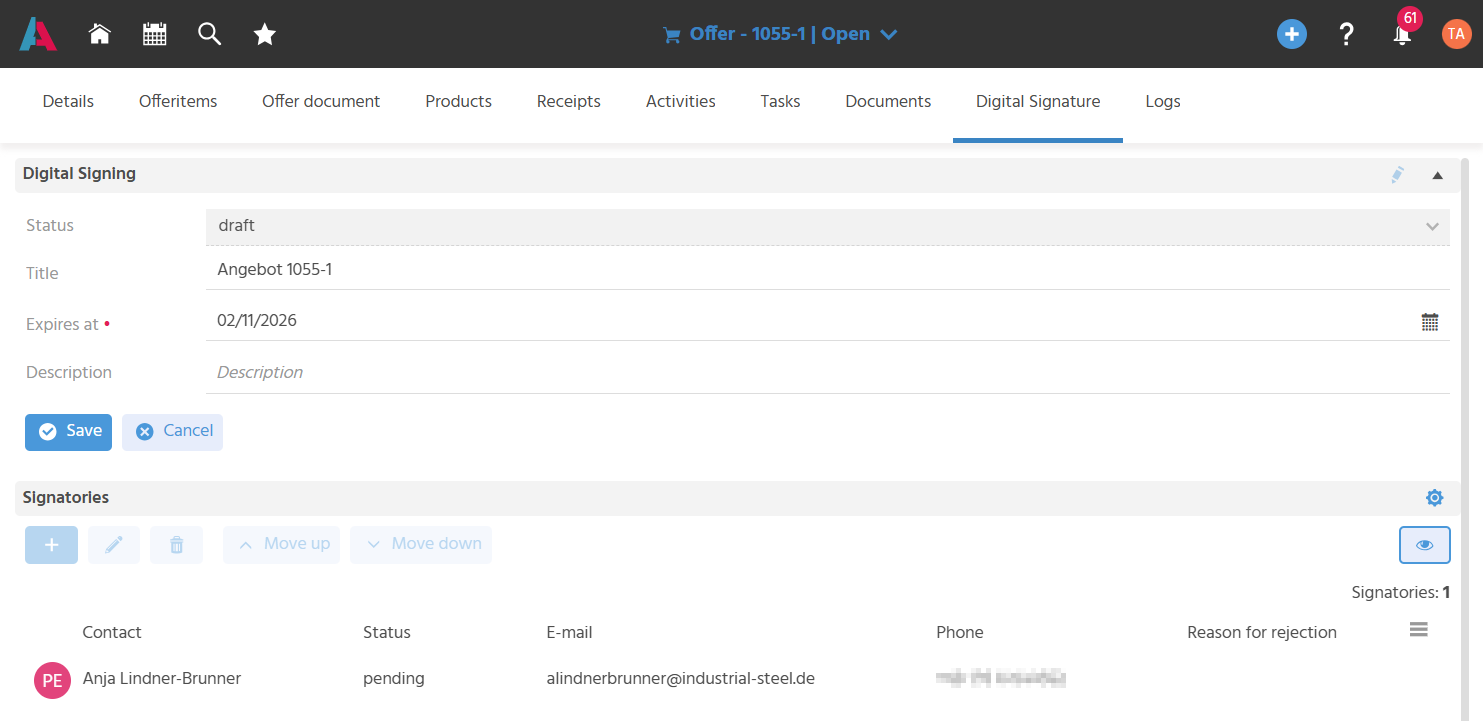Click the PE avatar of Anja Lindner-Brunner
The image size is (1483, 721).
[x=52, y=680]
